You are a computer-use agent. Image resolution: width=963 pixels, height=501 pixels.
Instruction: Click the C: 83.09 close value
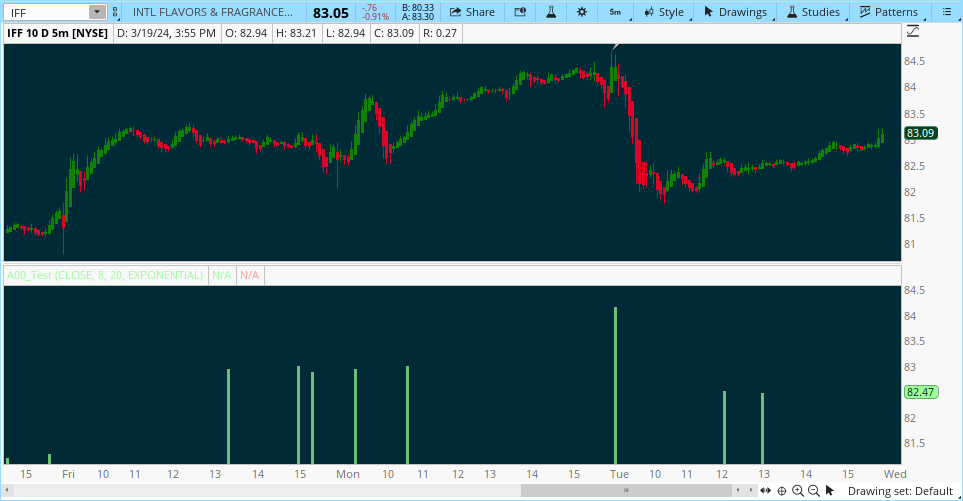point(394,33)
